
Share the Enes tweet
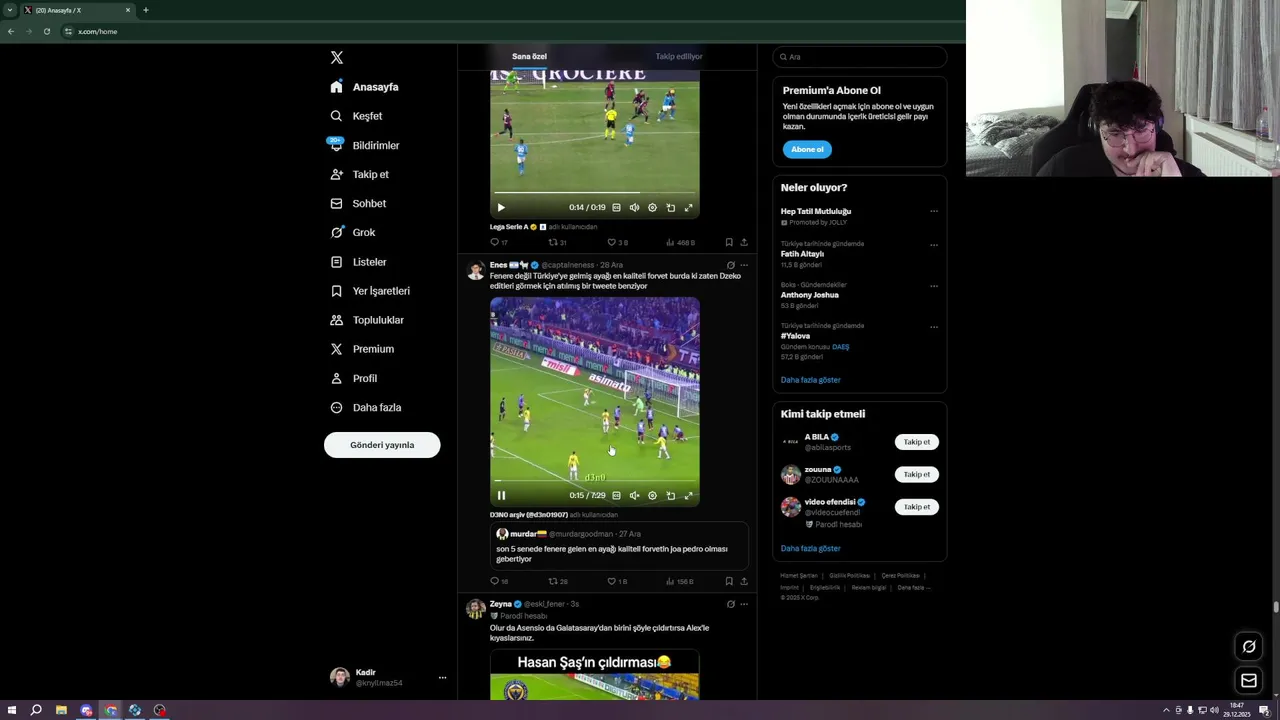(x=744, y=581)
